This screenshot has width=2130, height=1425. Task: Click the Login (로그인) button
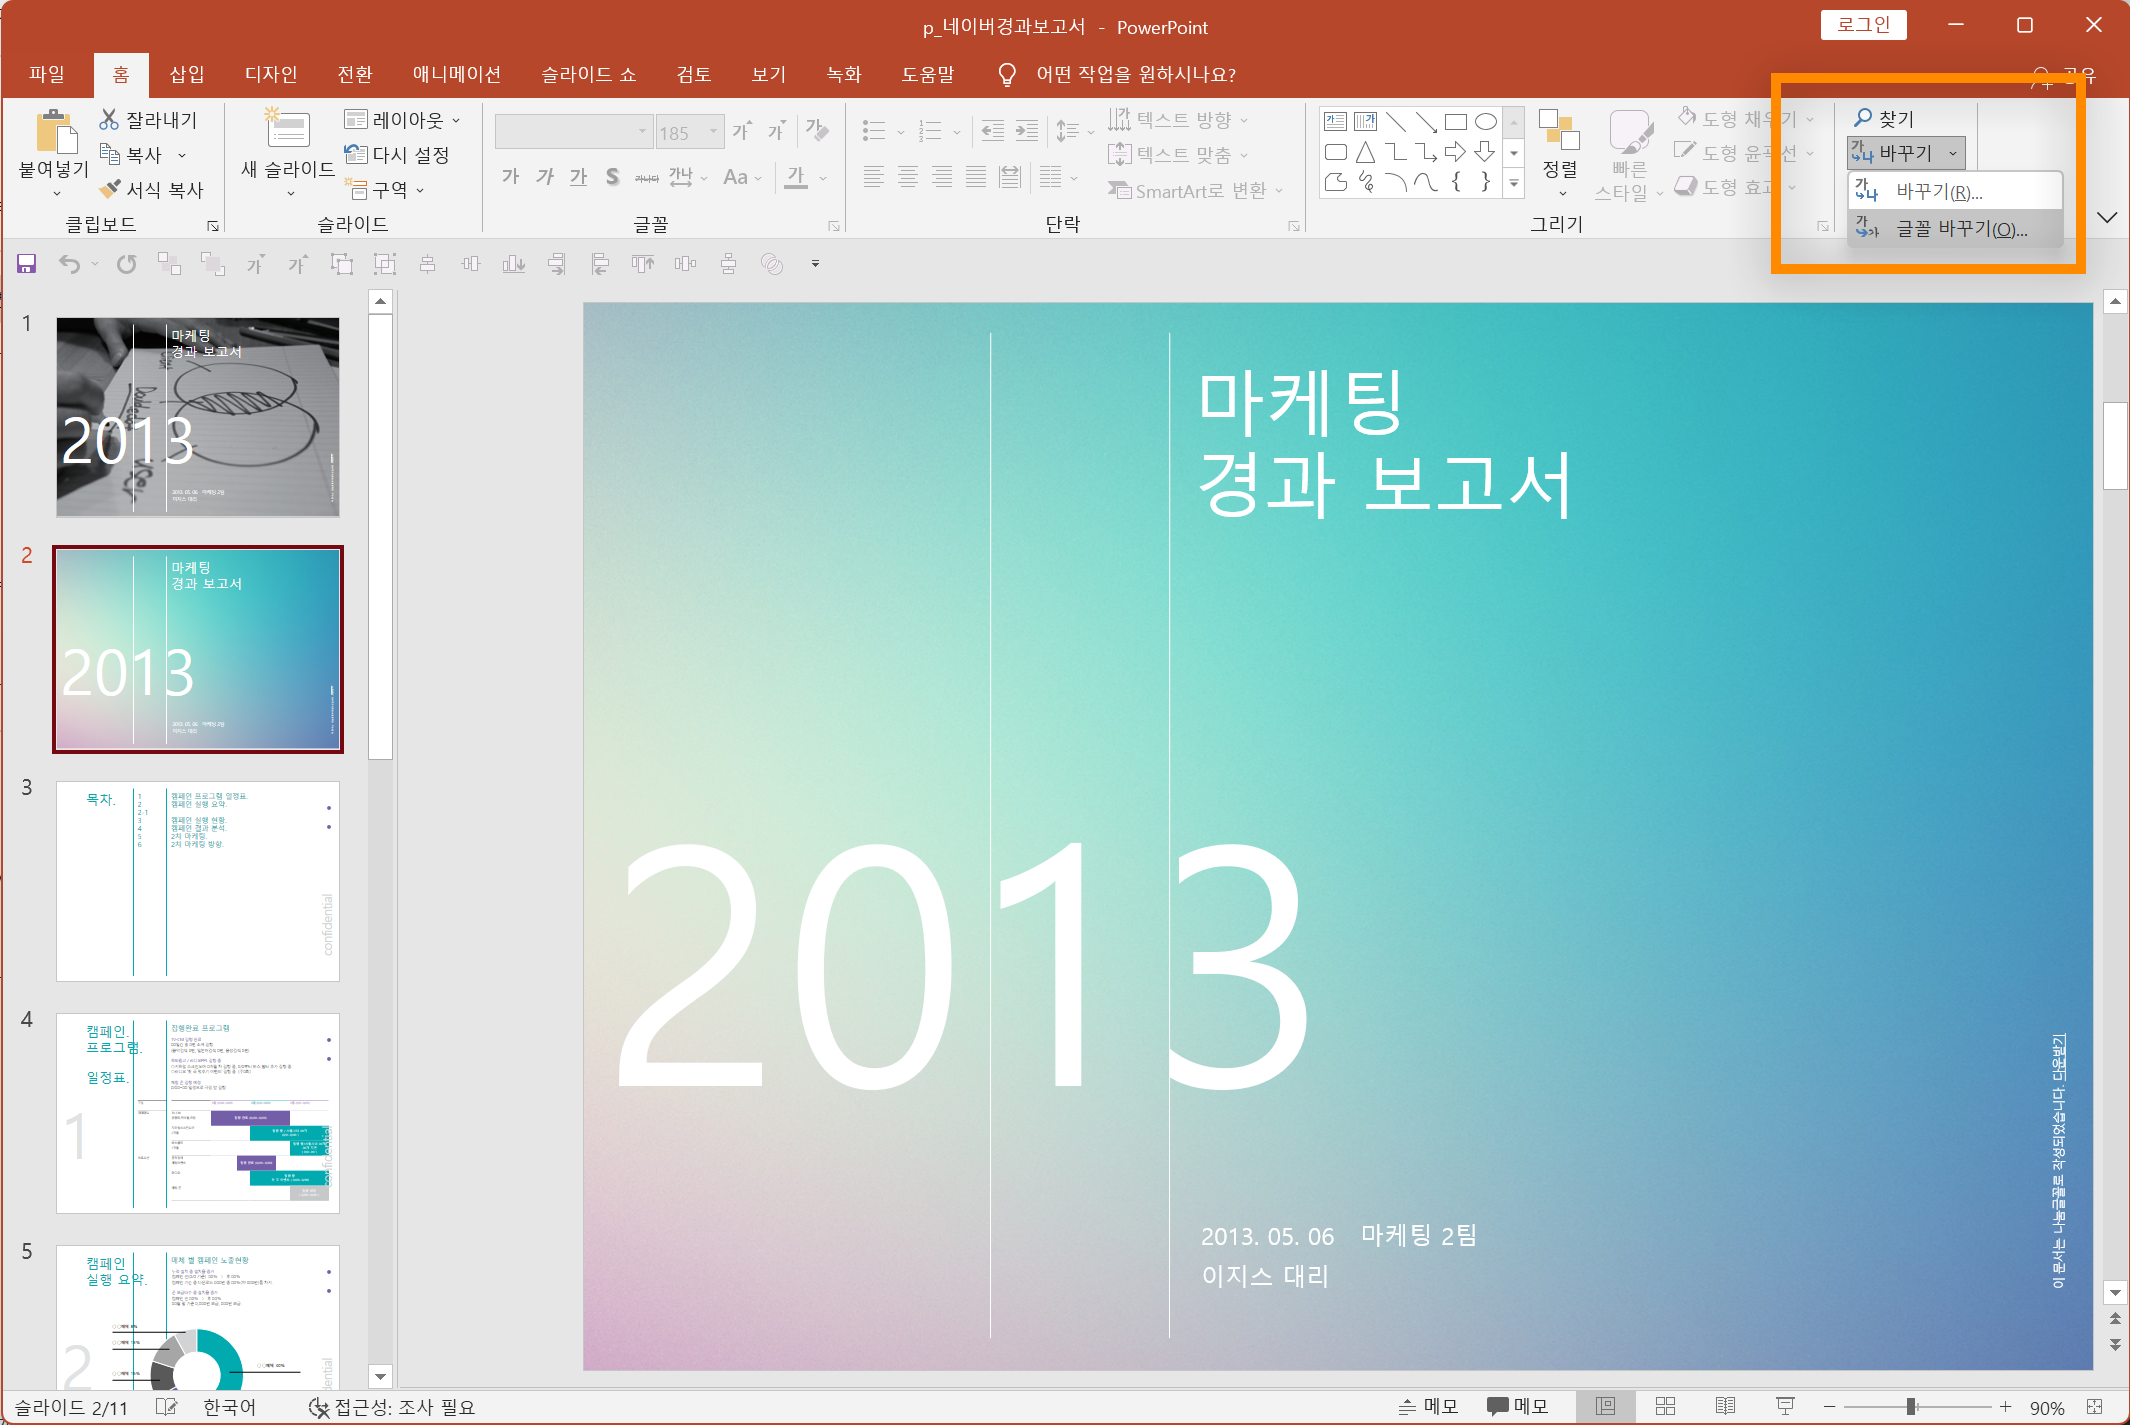point(1862,25)
